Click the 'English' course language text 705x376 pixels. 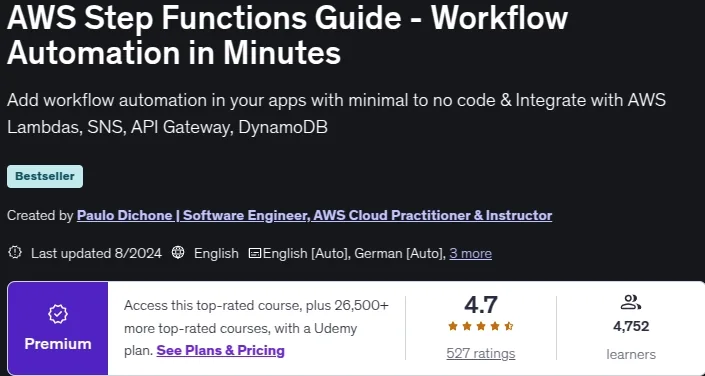coord(216,254)
